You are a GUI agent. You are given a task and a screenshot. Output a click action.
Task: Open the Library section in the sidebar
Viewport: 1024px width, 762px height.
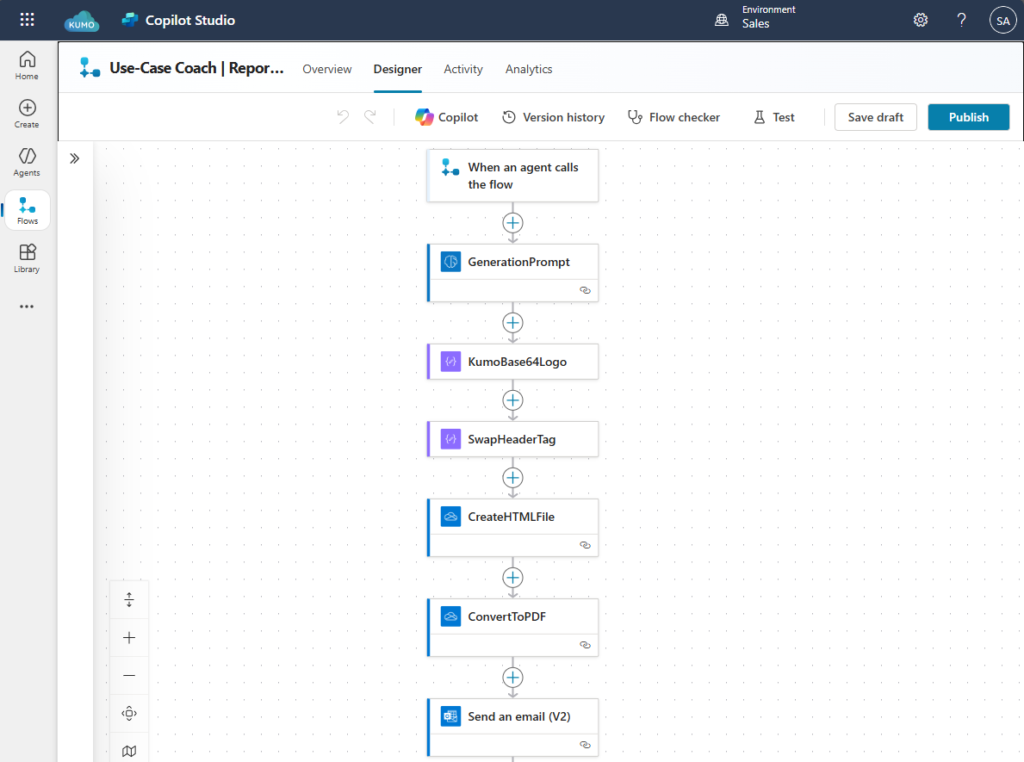coord(27,257)
